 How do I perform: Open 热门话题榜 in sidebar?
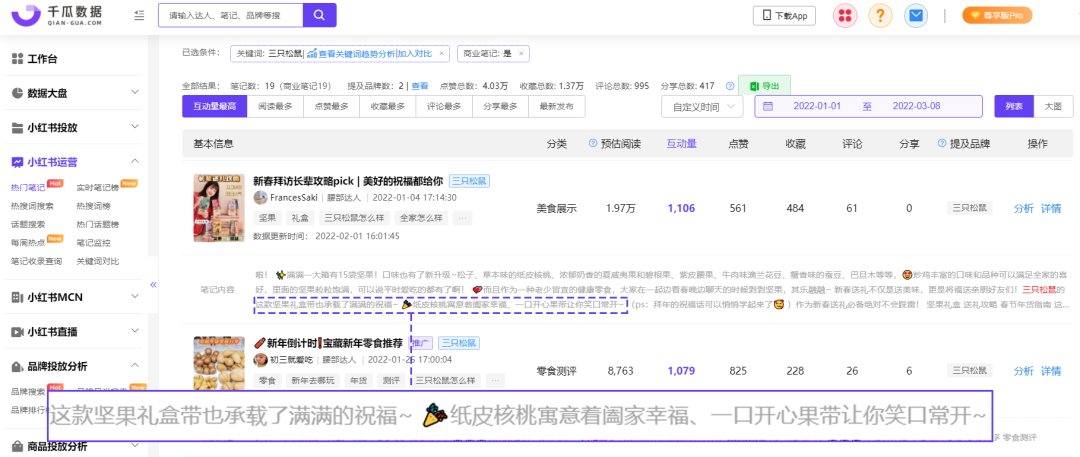pos(97,224)
